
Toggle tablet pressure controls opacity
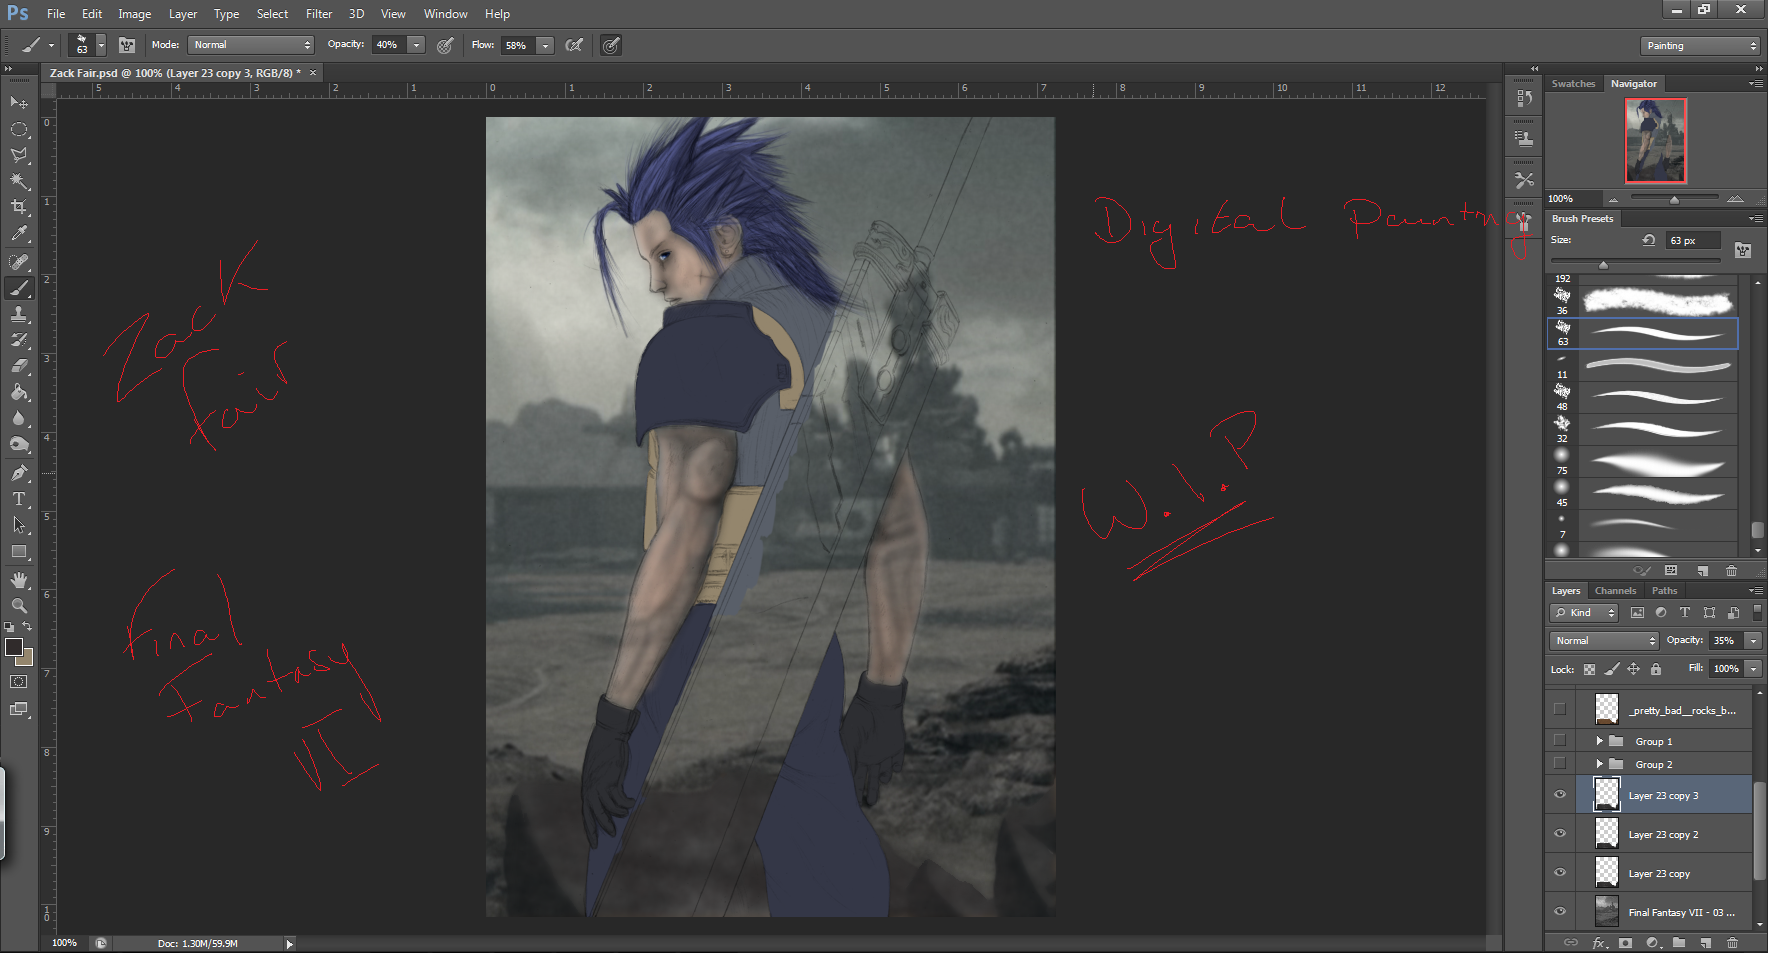[x=446, y=45]
